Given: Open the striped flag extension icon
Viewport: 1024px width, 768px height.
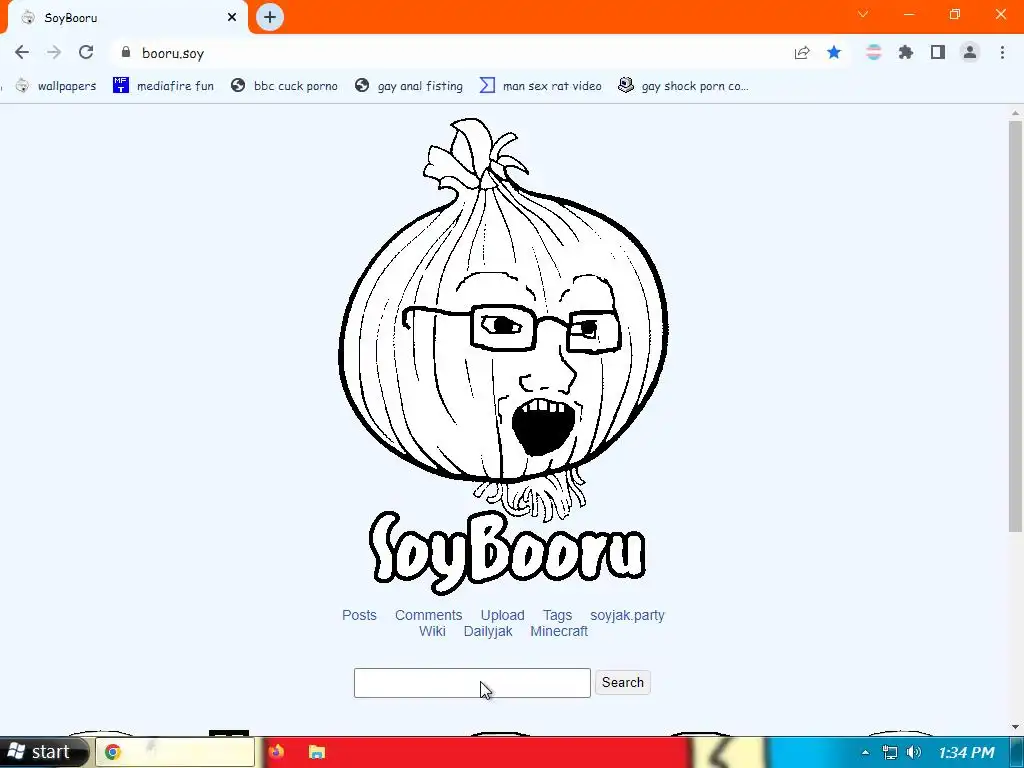Looking at the screenshot, I should [x=873, y=52].
